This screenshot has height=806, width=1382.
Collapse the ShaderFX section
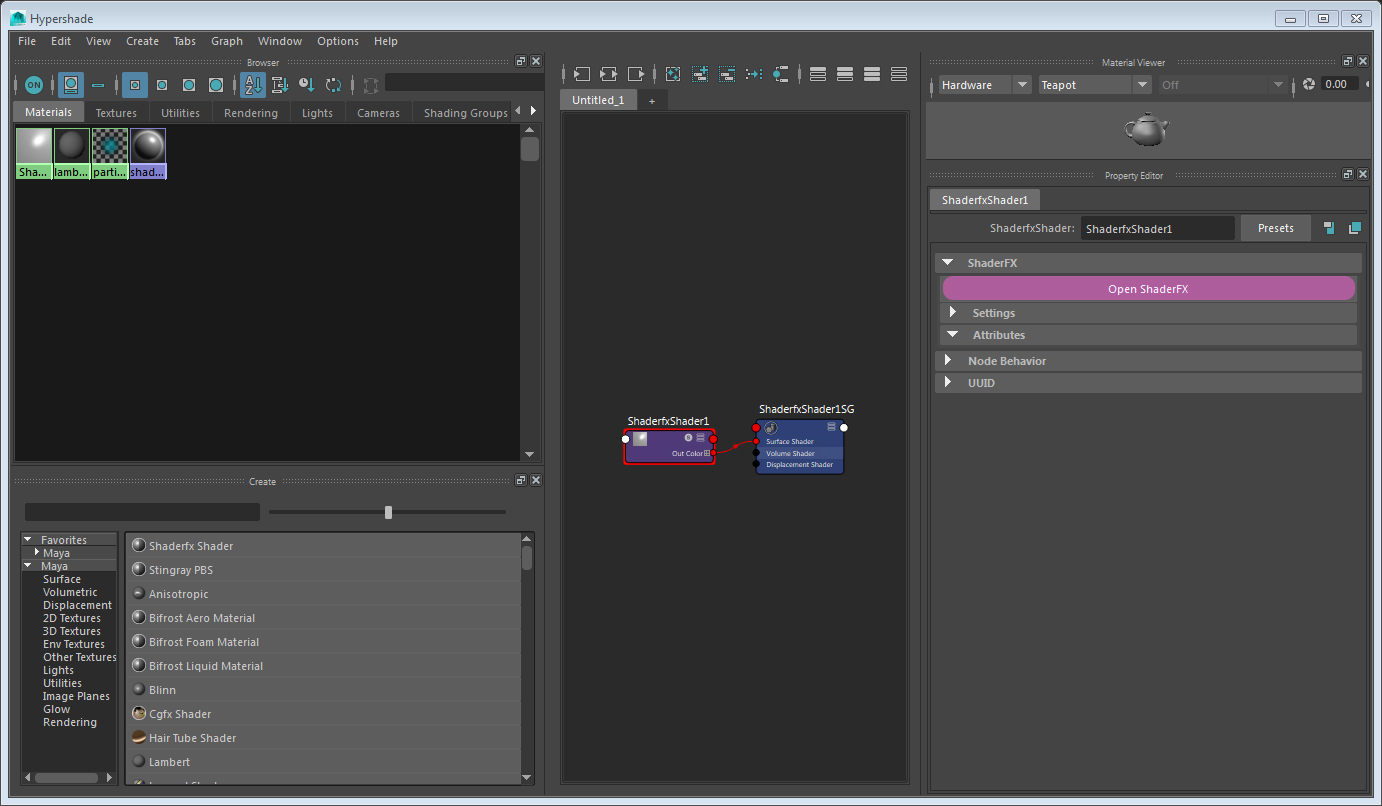tap(947, 263)
